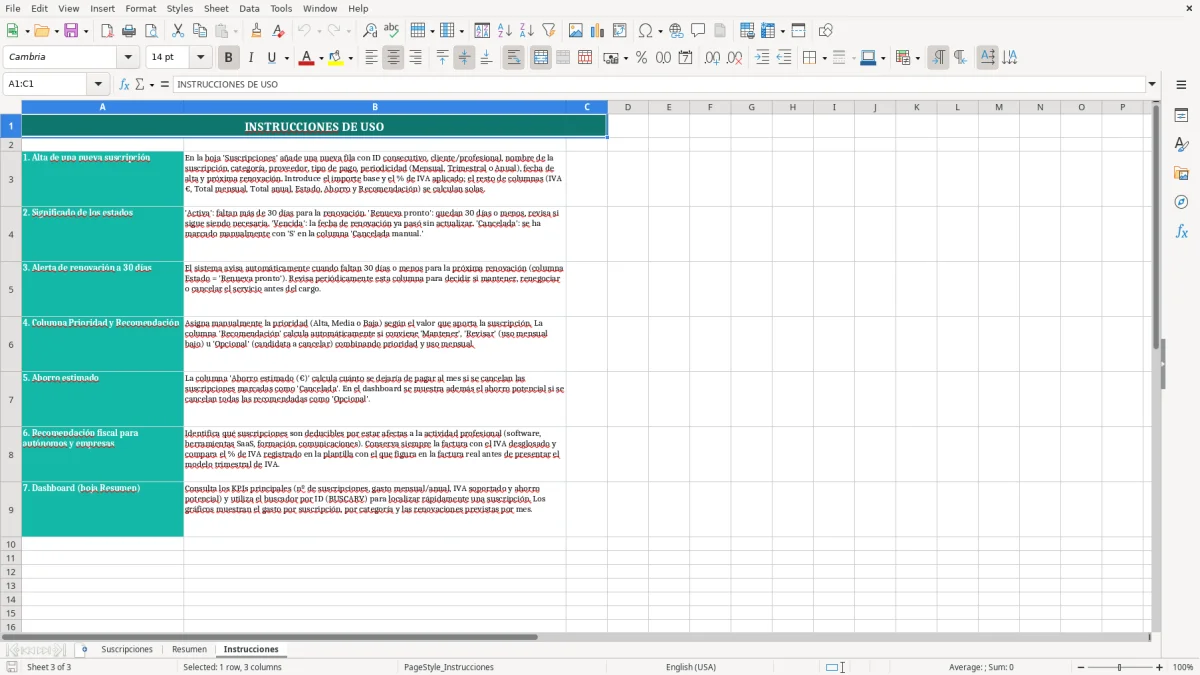Open the Data menu
This screenshot has width=1200, height=675.
pyautogui.click(x=249, y=8)
